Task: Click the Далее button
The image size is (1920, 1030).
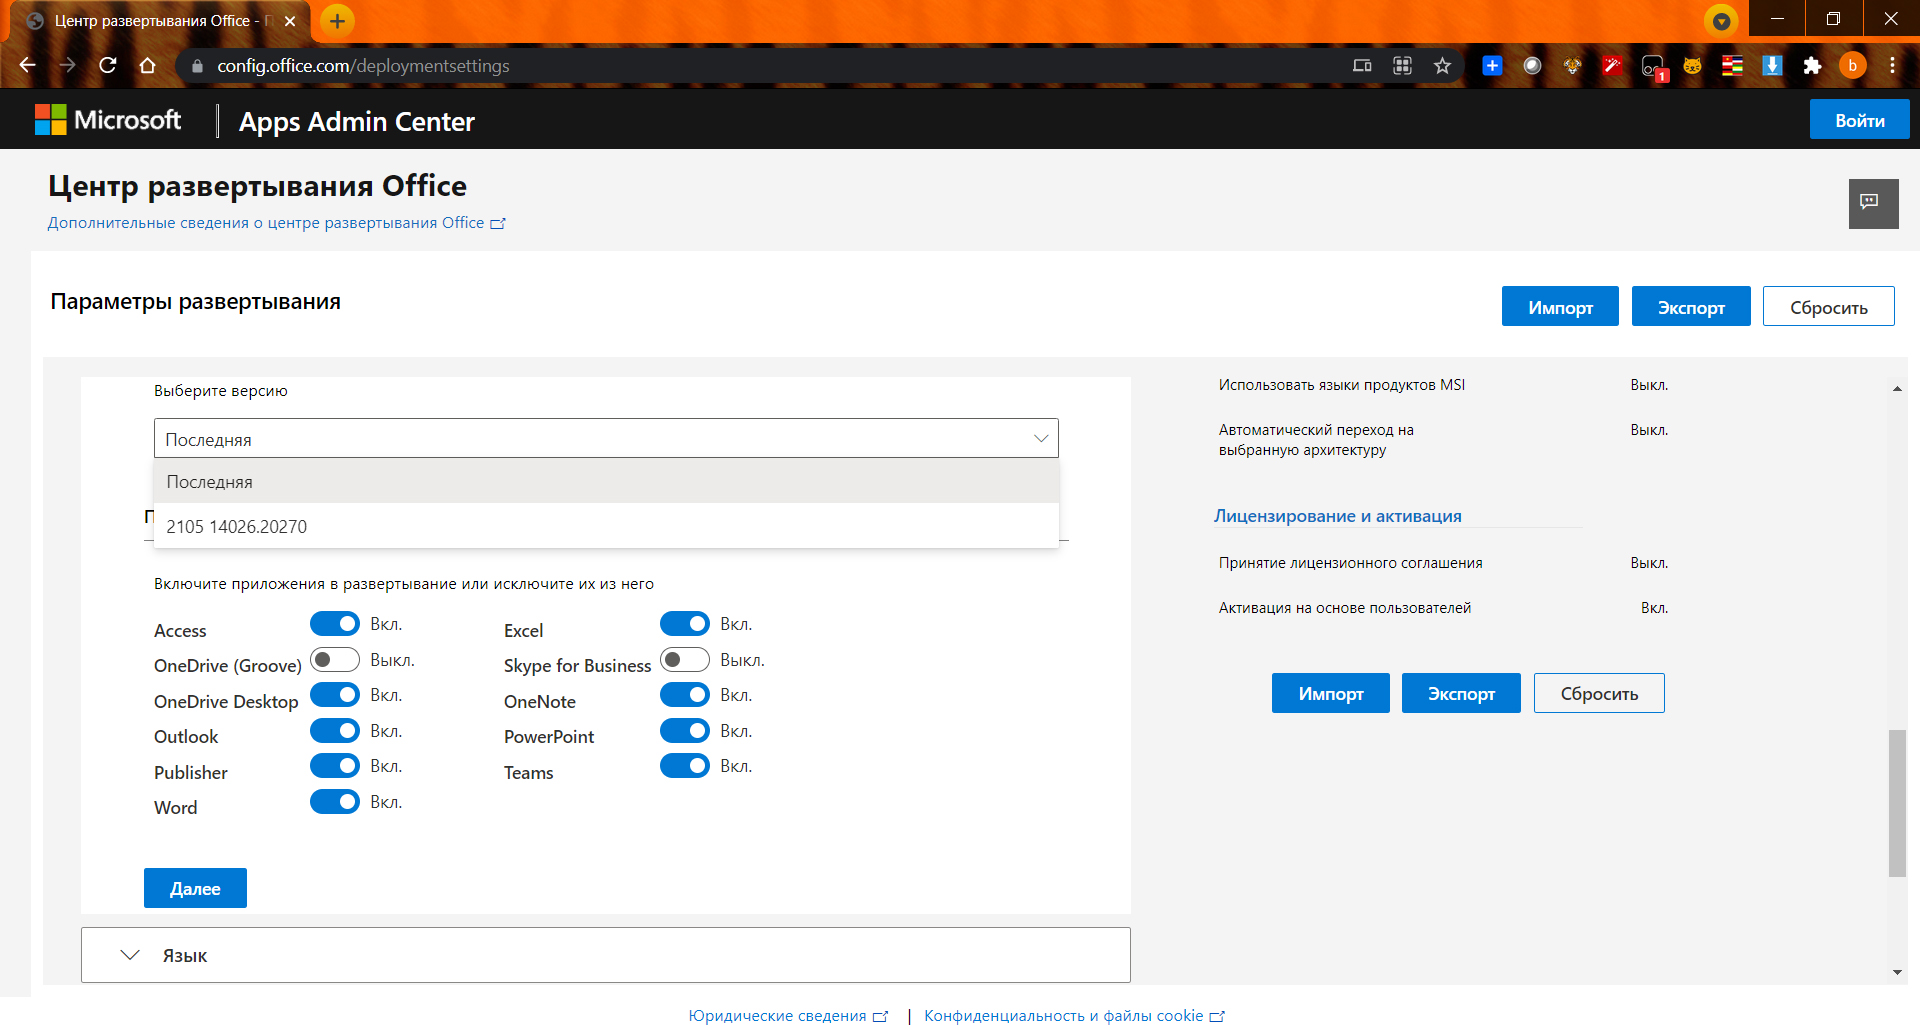Action: click(x=195, y=888)
